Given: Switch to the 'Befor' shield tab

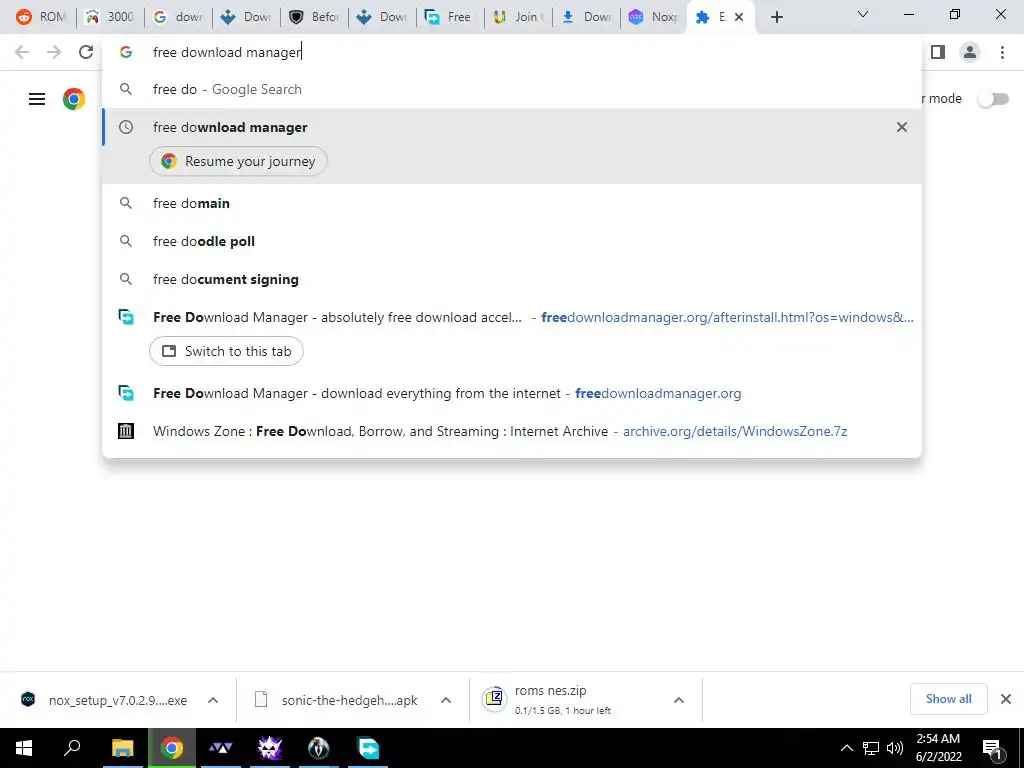Looking at the screenshot, I should [x=315, y=17].
